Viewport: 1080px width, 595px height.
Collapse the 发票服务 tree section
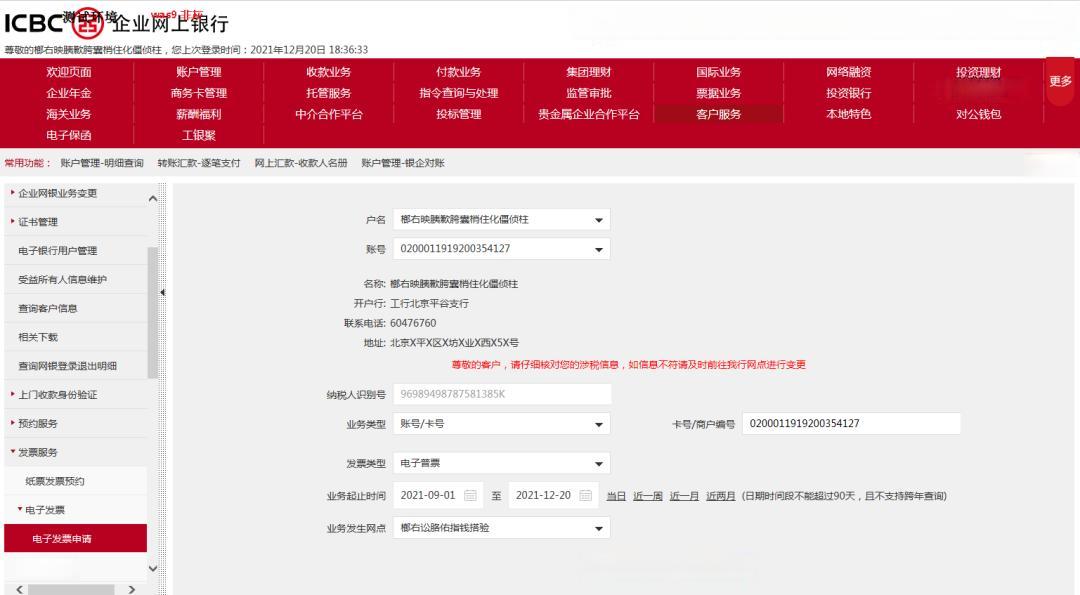[x=38, y=452]
